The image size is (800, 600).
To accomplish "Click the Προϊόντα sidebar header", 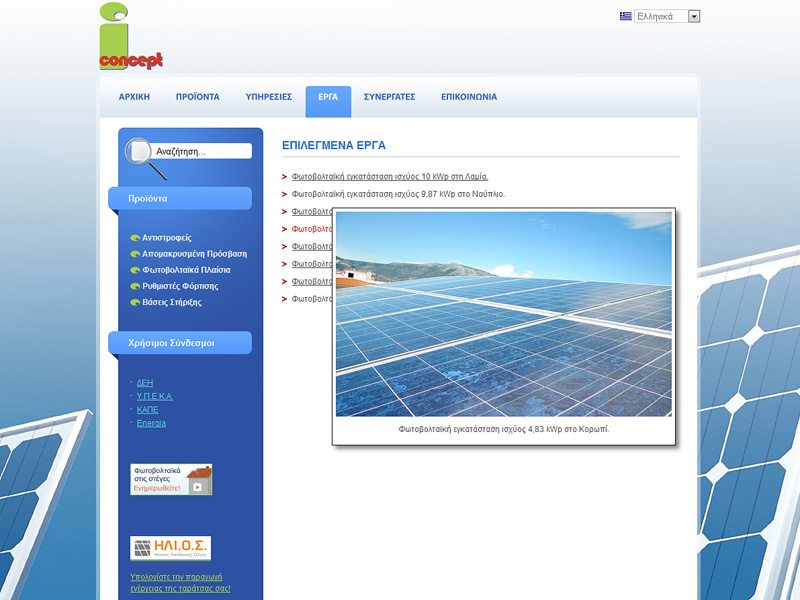I will tap(180, 198).
